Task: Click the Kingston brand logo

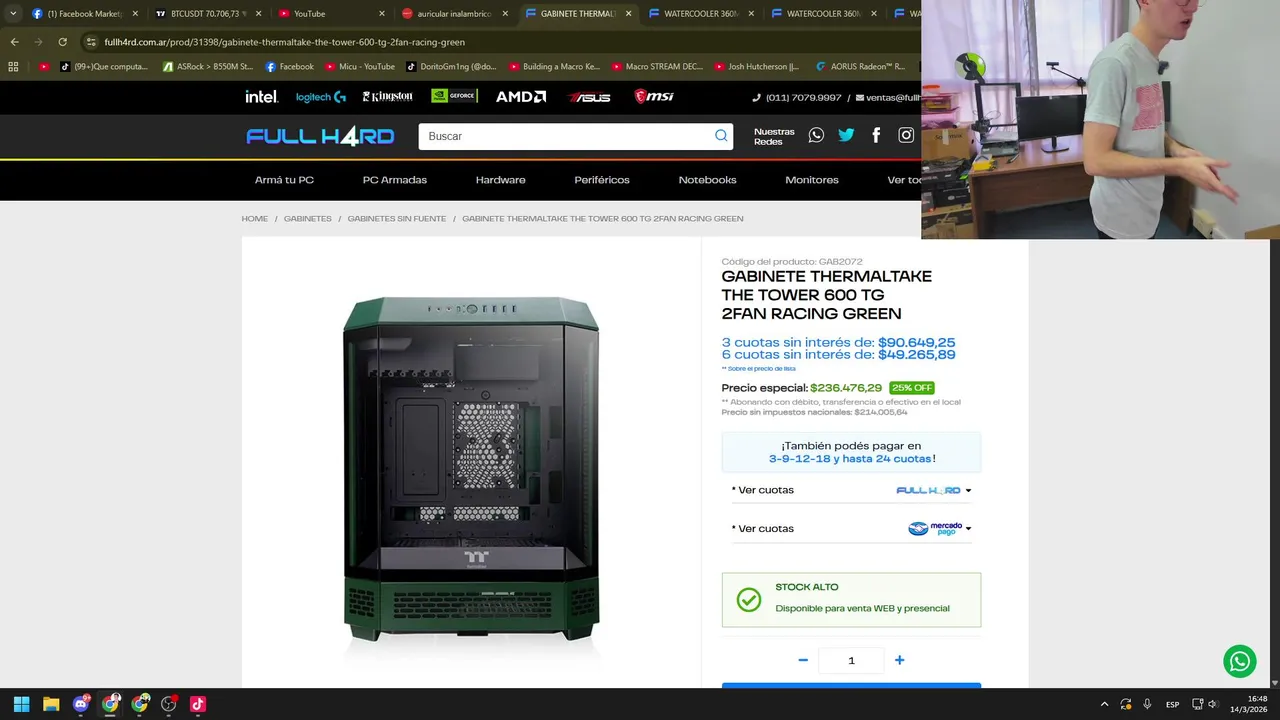Action: point(387,97)
